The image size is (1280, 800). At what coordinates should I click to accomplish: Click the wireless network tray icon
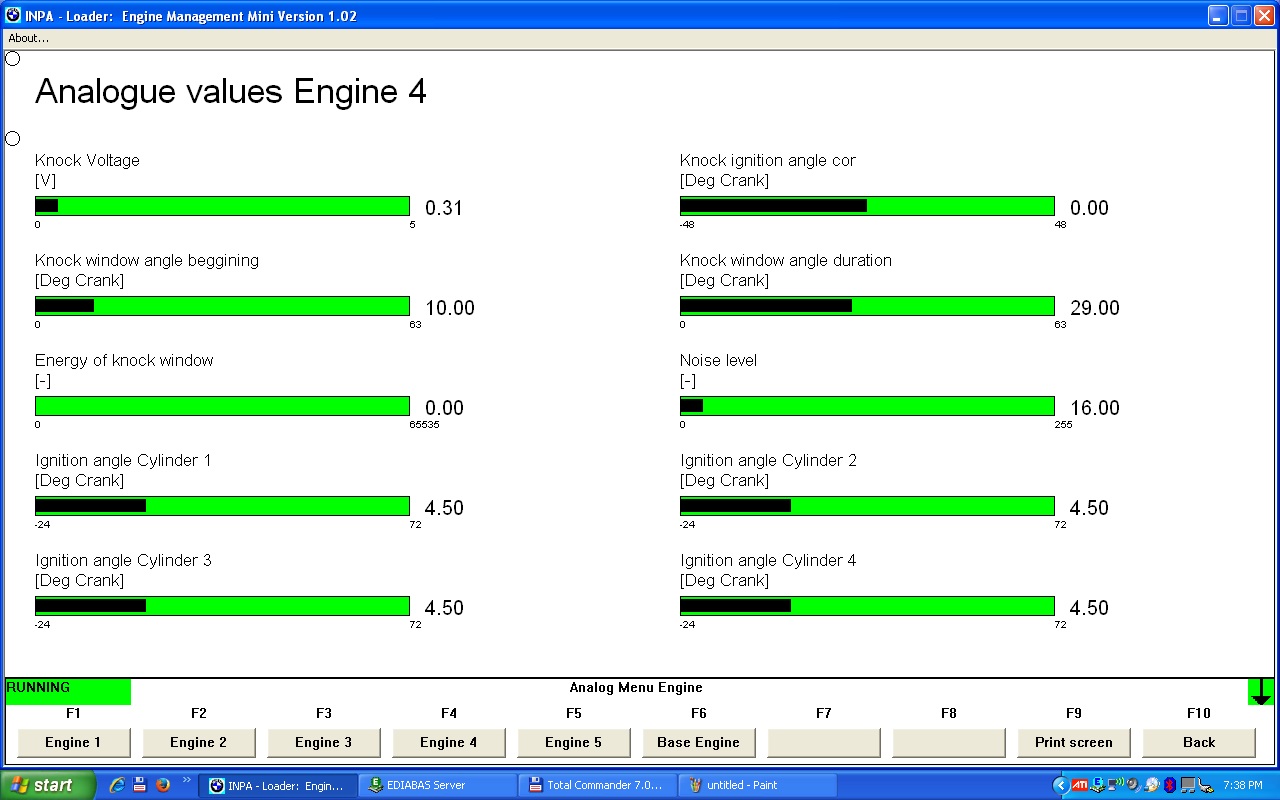(x=1115, y=785)
